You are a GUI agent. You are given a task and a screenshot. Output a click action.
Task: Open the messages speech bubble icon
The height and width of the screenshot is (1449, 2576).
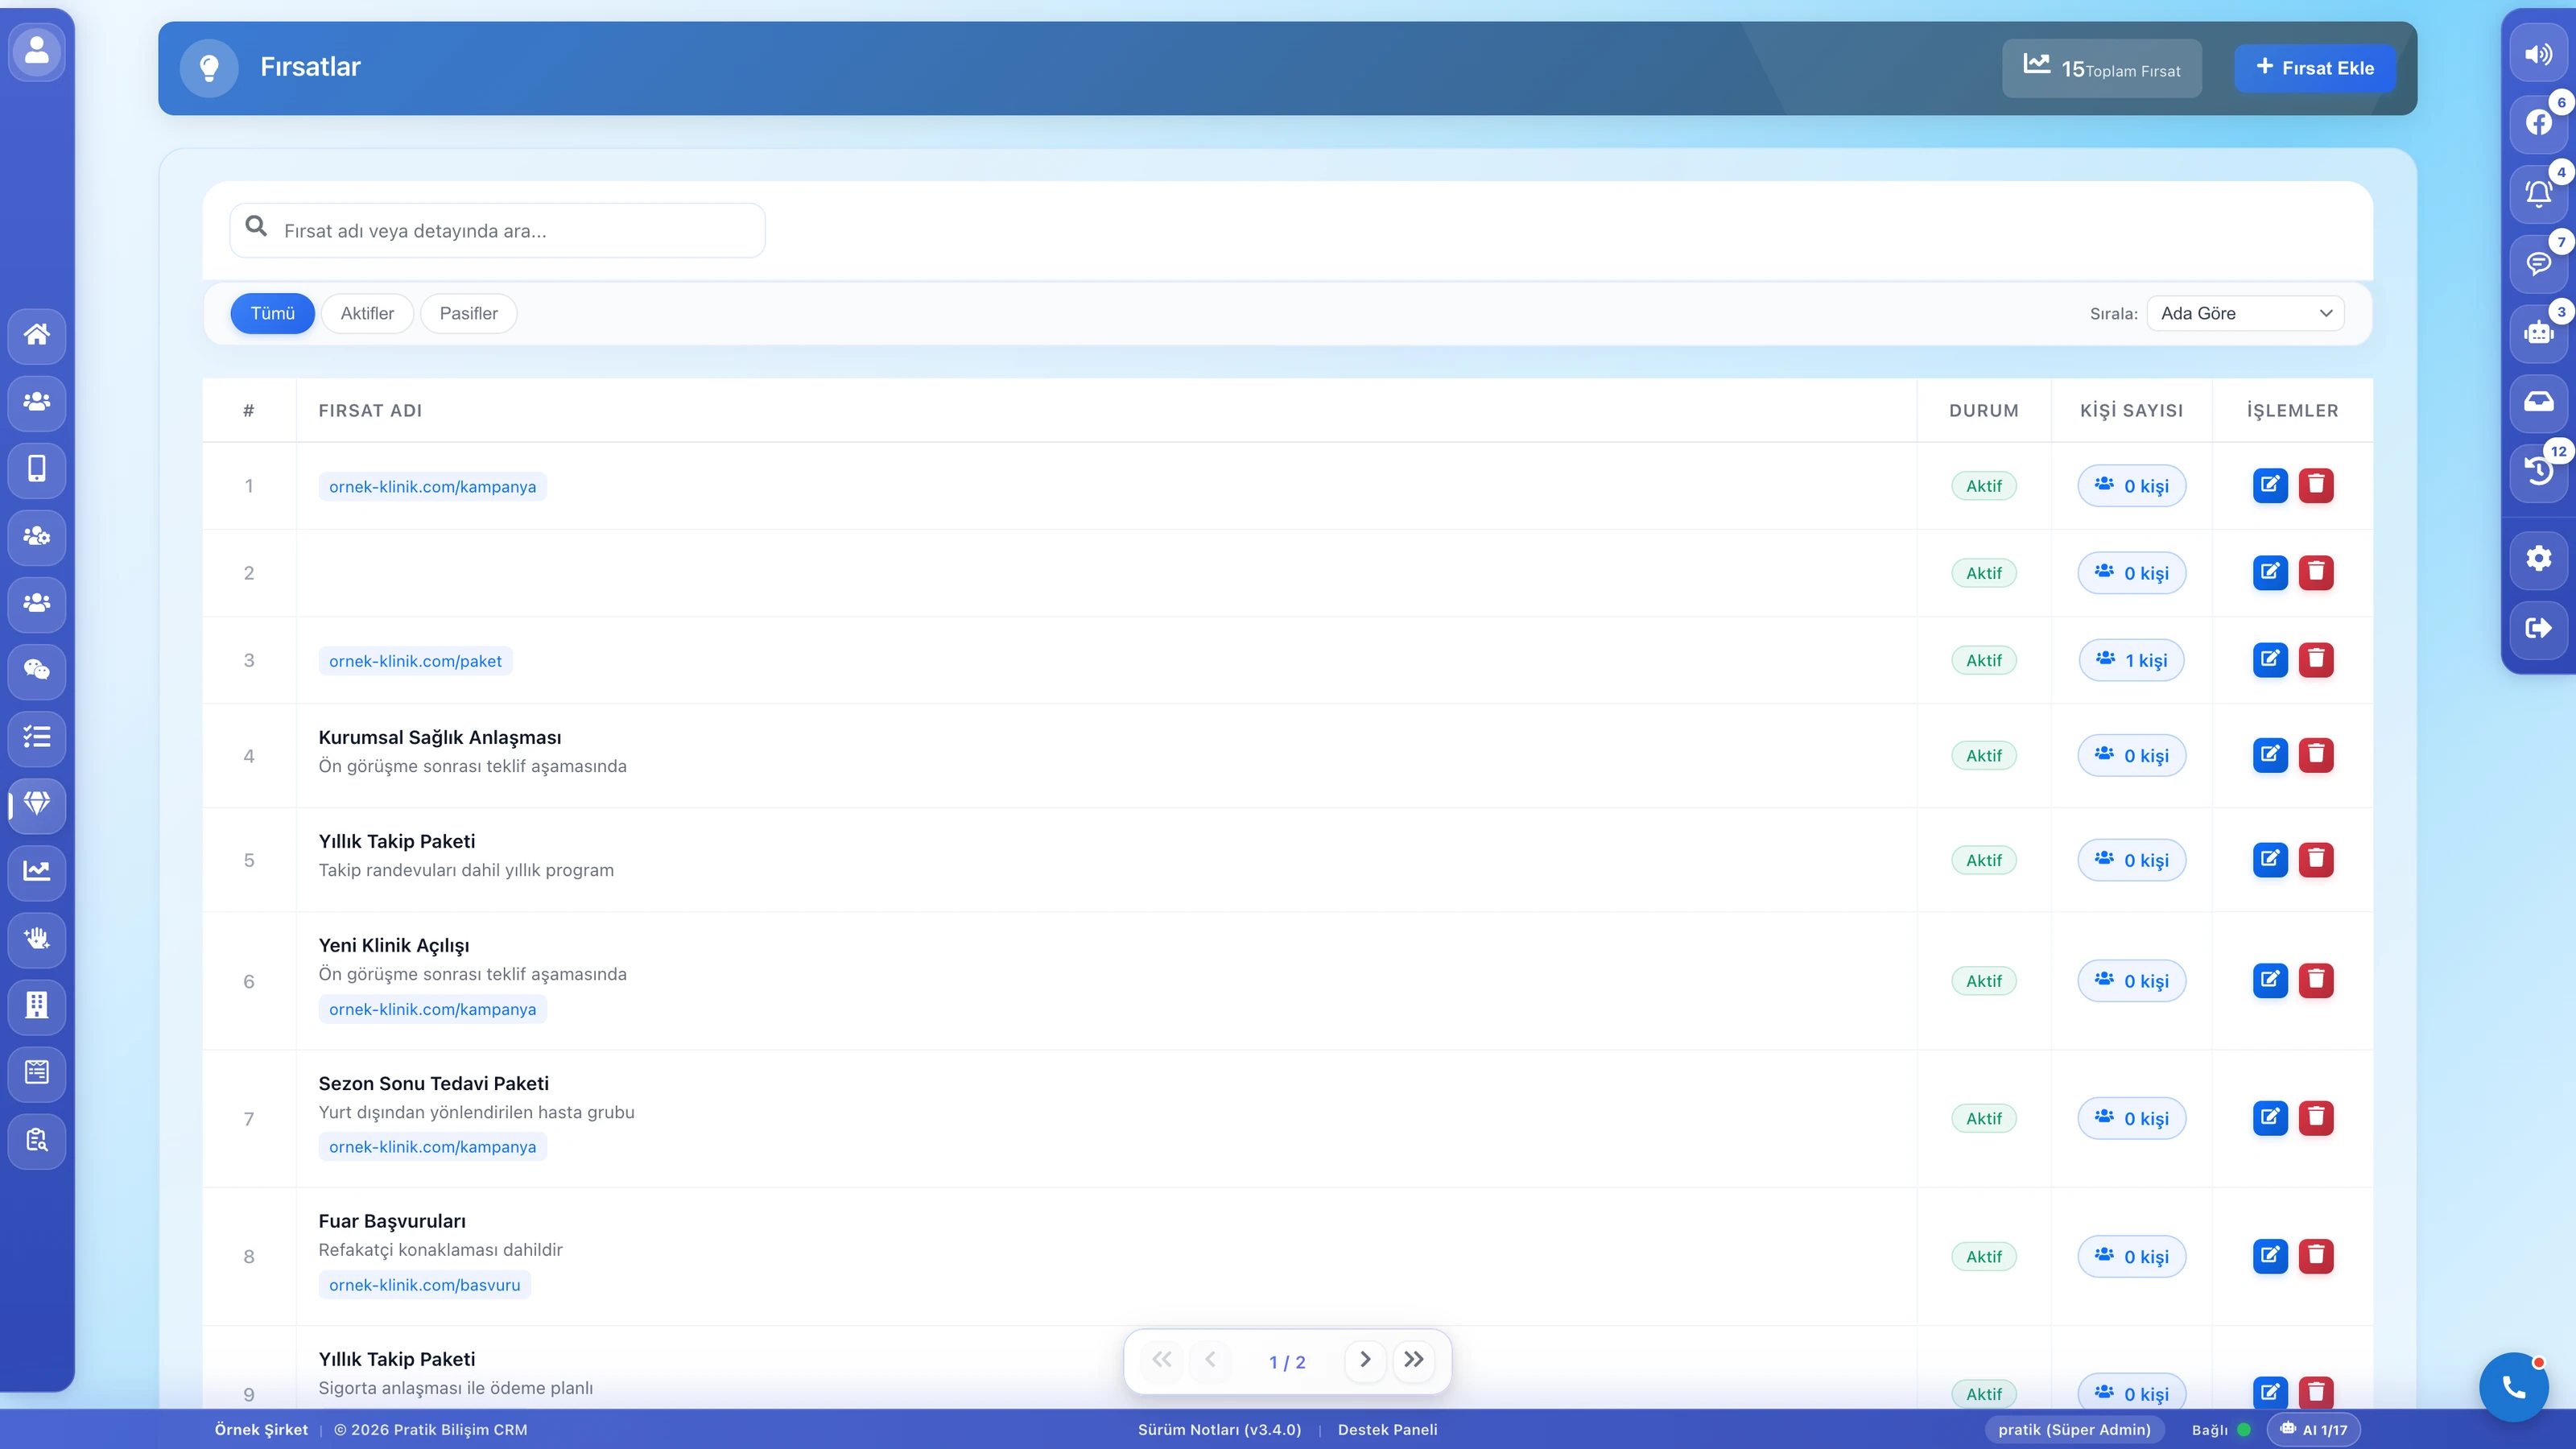point(2538,263)
